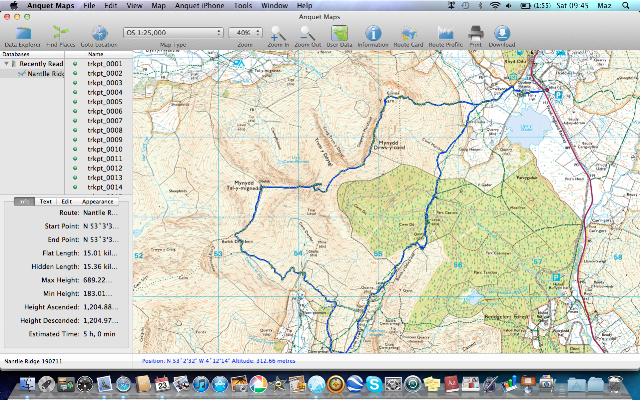Open the Trash in the Dock
The image size is (640, 400).
pos(615,384)
